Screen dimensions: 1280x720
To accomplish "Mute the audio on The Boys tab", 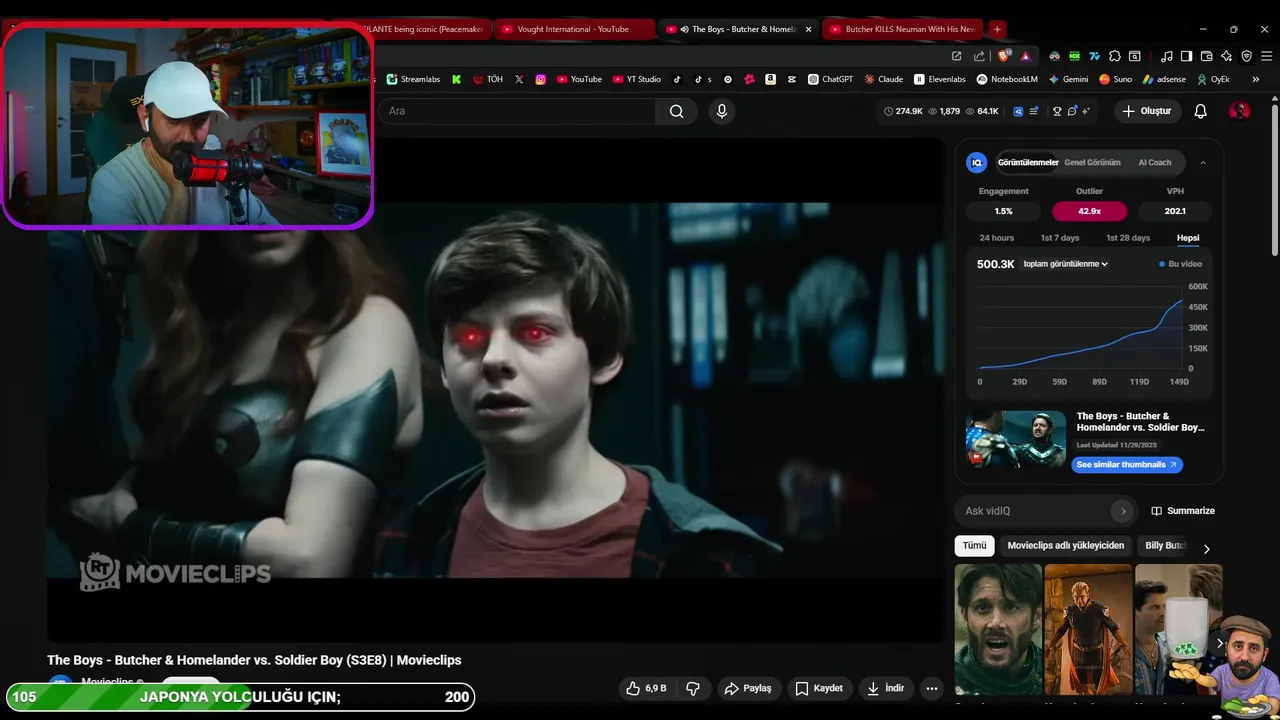I will (x=684, y=29).
